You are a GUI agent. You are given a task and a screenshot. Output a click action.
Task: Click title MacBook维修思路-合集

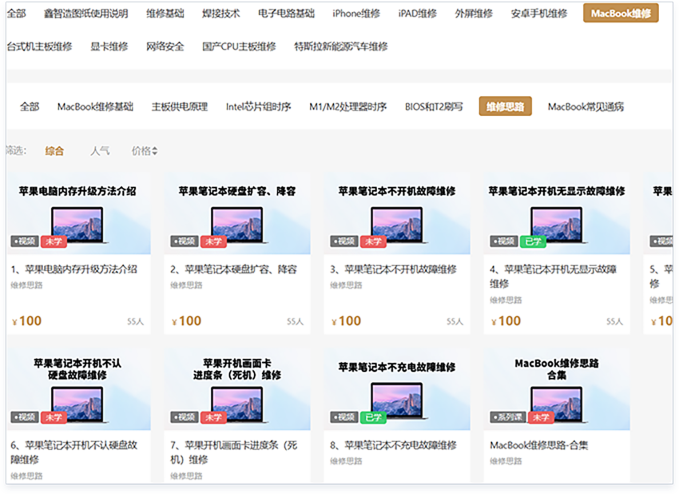[x=539, y=445]
